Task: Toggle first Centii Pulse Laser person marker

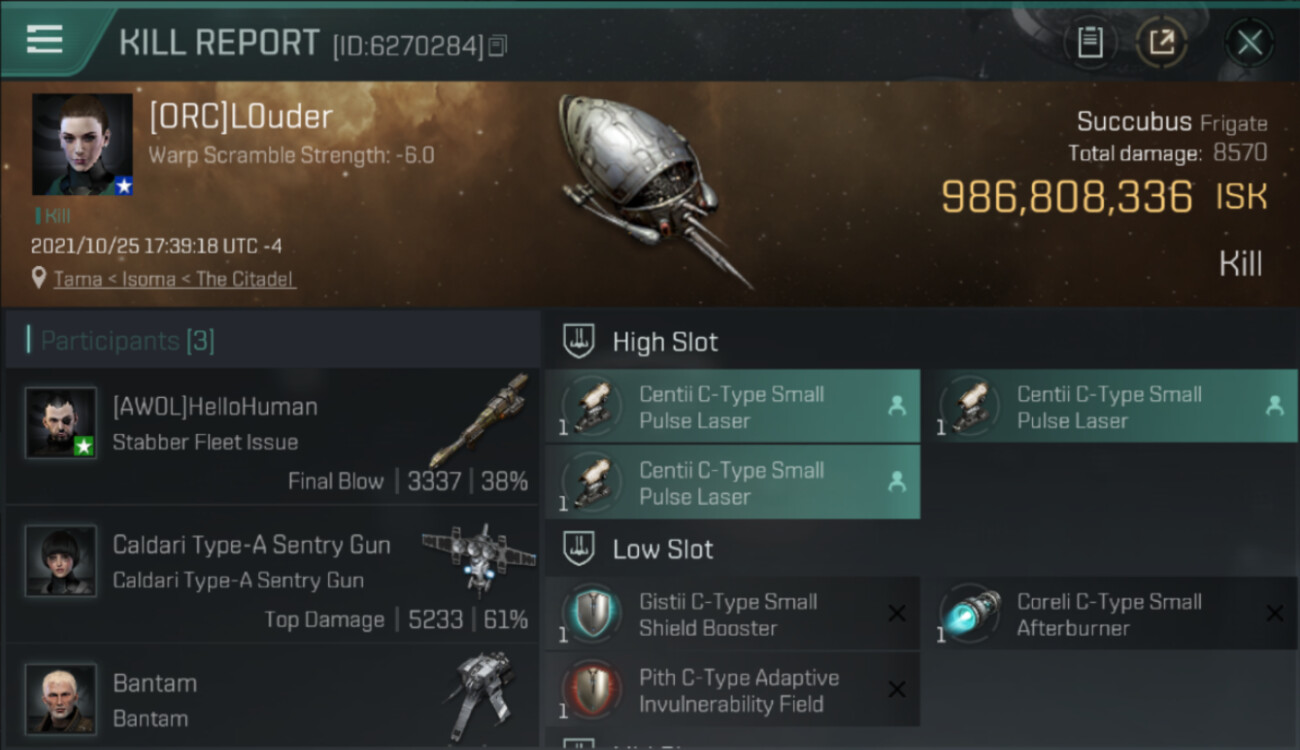Action: click(897, 405)
